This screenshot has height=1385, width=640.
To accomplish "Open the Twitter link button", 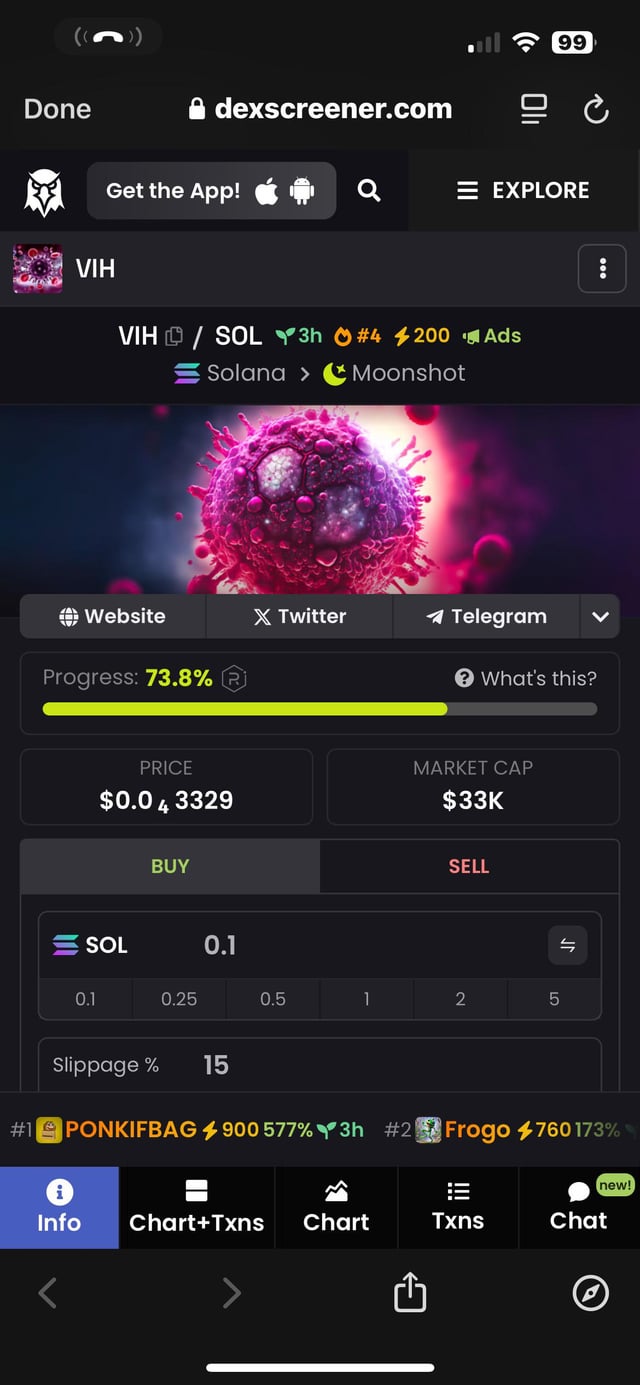I will pos(300,616).
